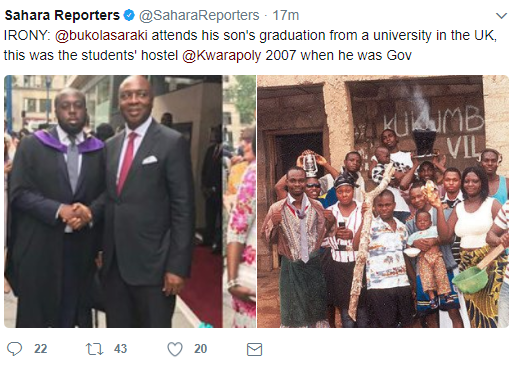Like the tweet with the heart icon

(175, 349)
